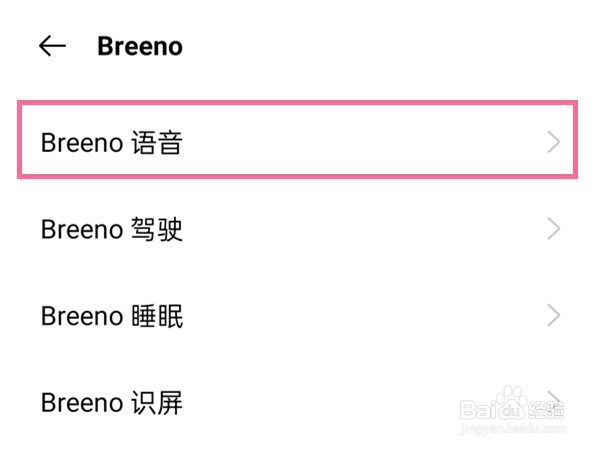Image resolution: width=600 pixels, height=450 pixels.
Task: Click the 驾驶 characters in second row
Action: coord(157,229)
